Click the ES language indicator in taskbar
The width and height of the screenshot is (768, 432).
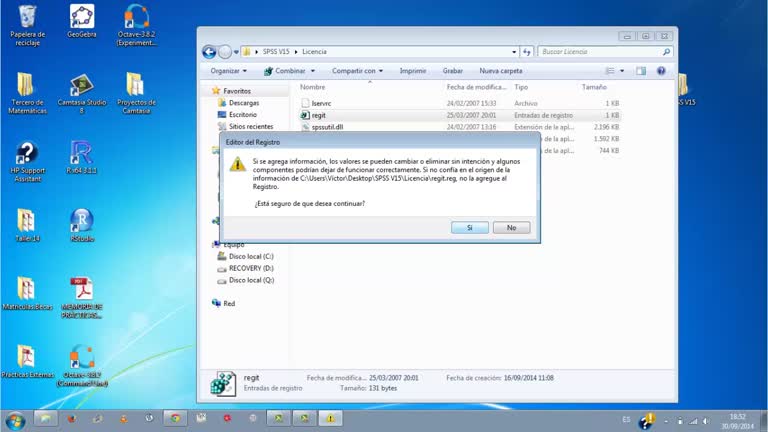626,420
